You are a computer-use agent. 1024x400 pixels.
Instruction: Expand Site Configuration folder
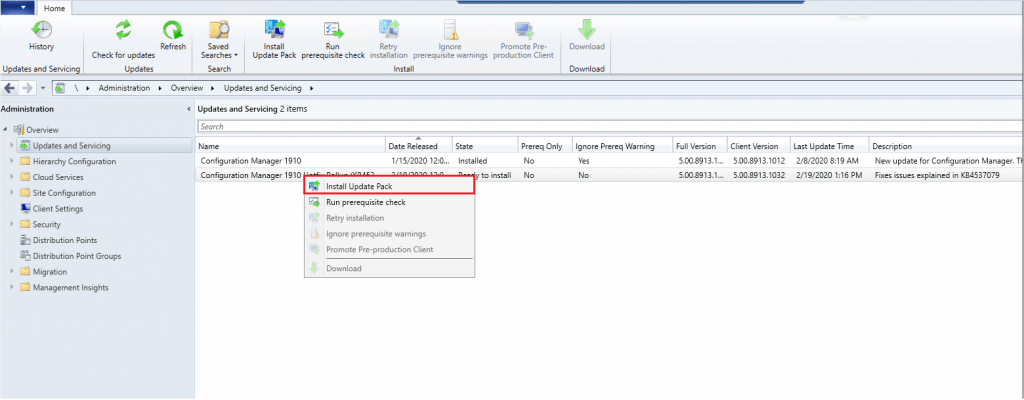(12, 192)
